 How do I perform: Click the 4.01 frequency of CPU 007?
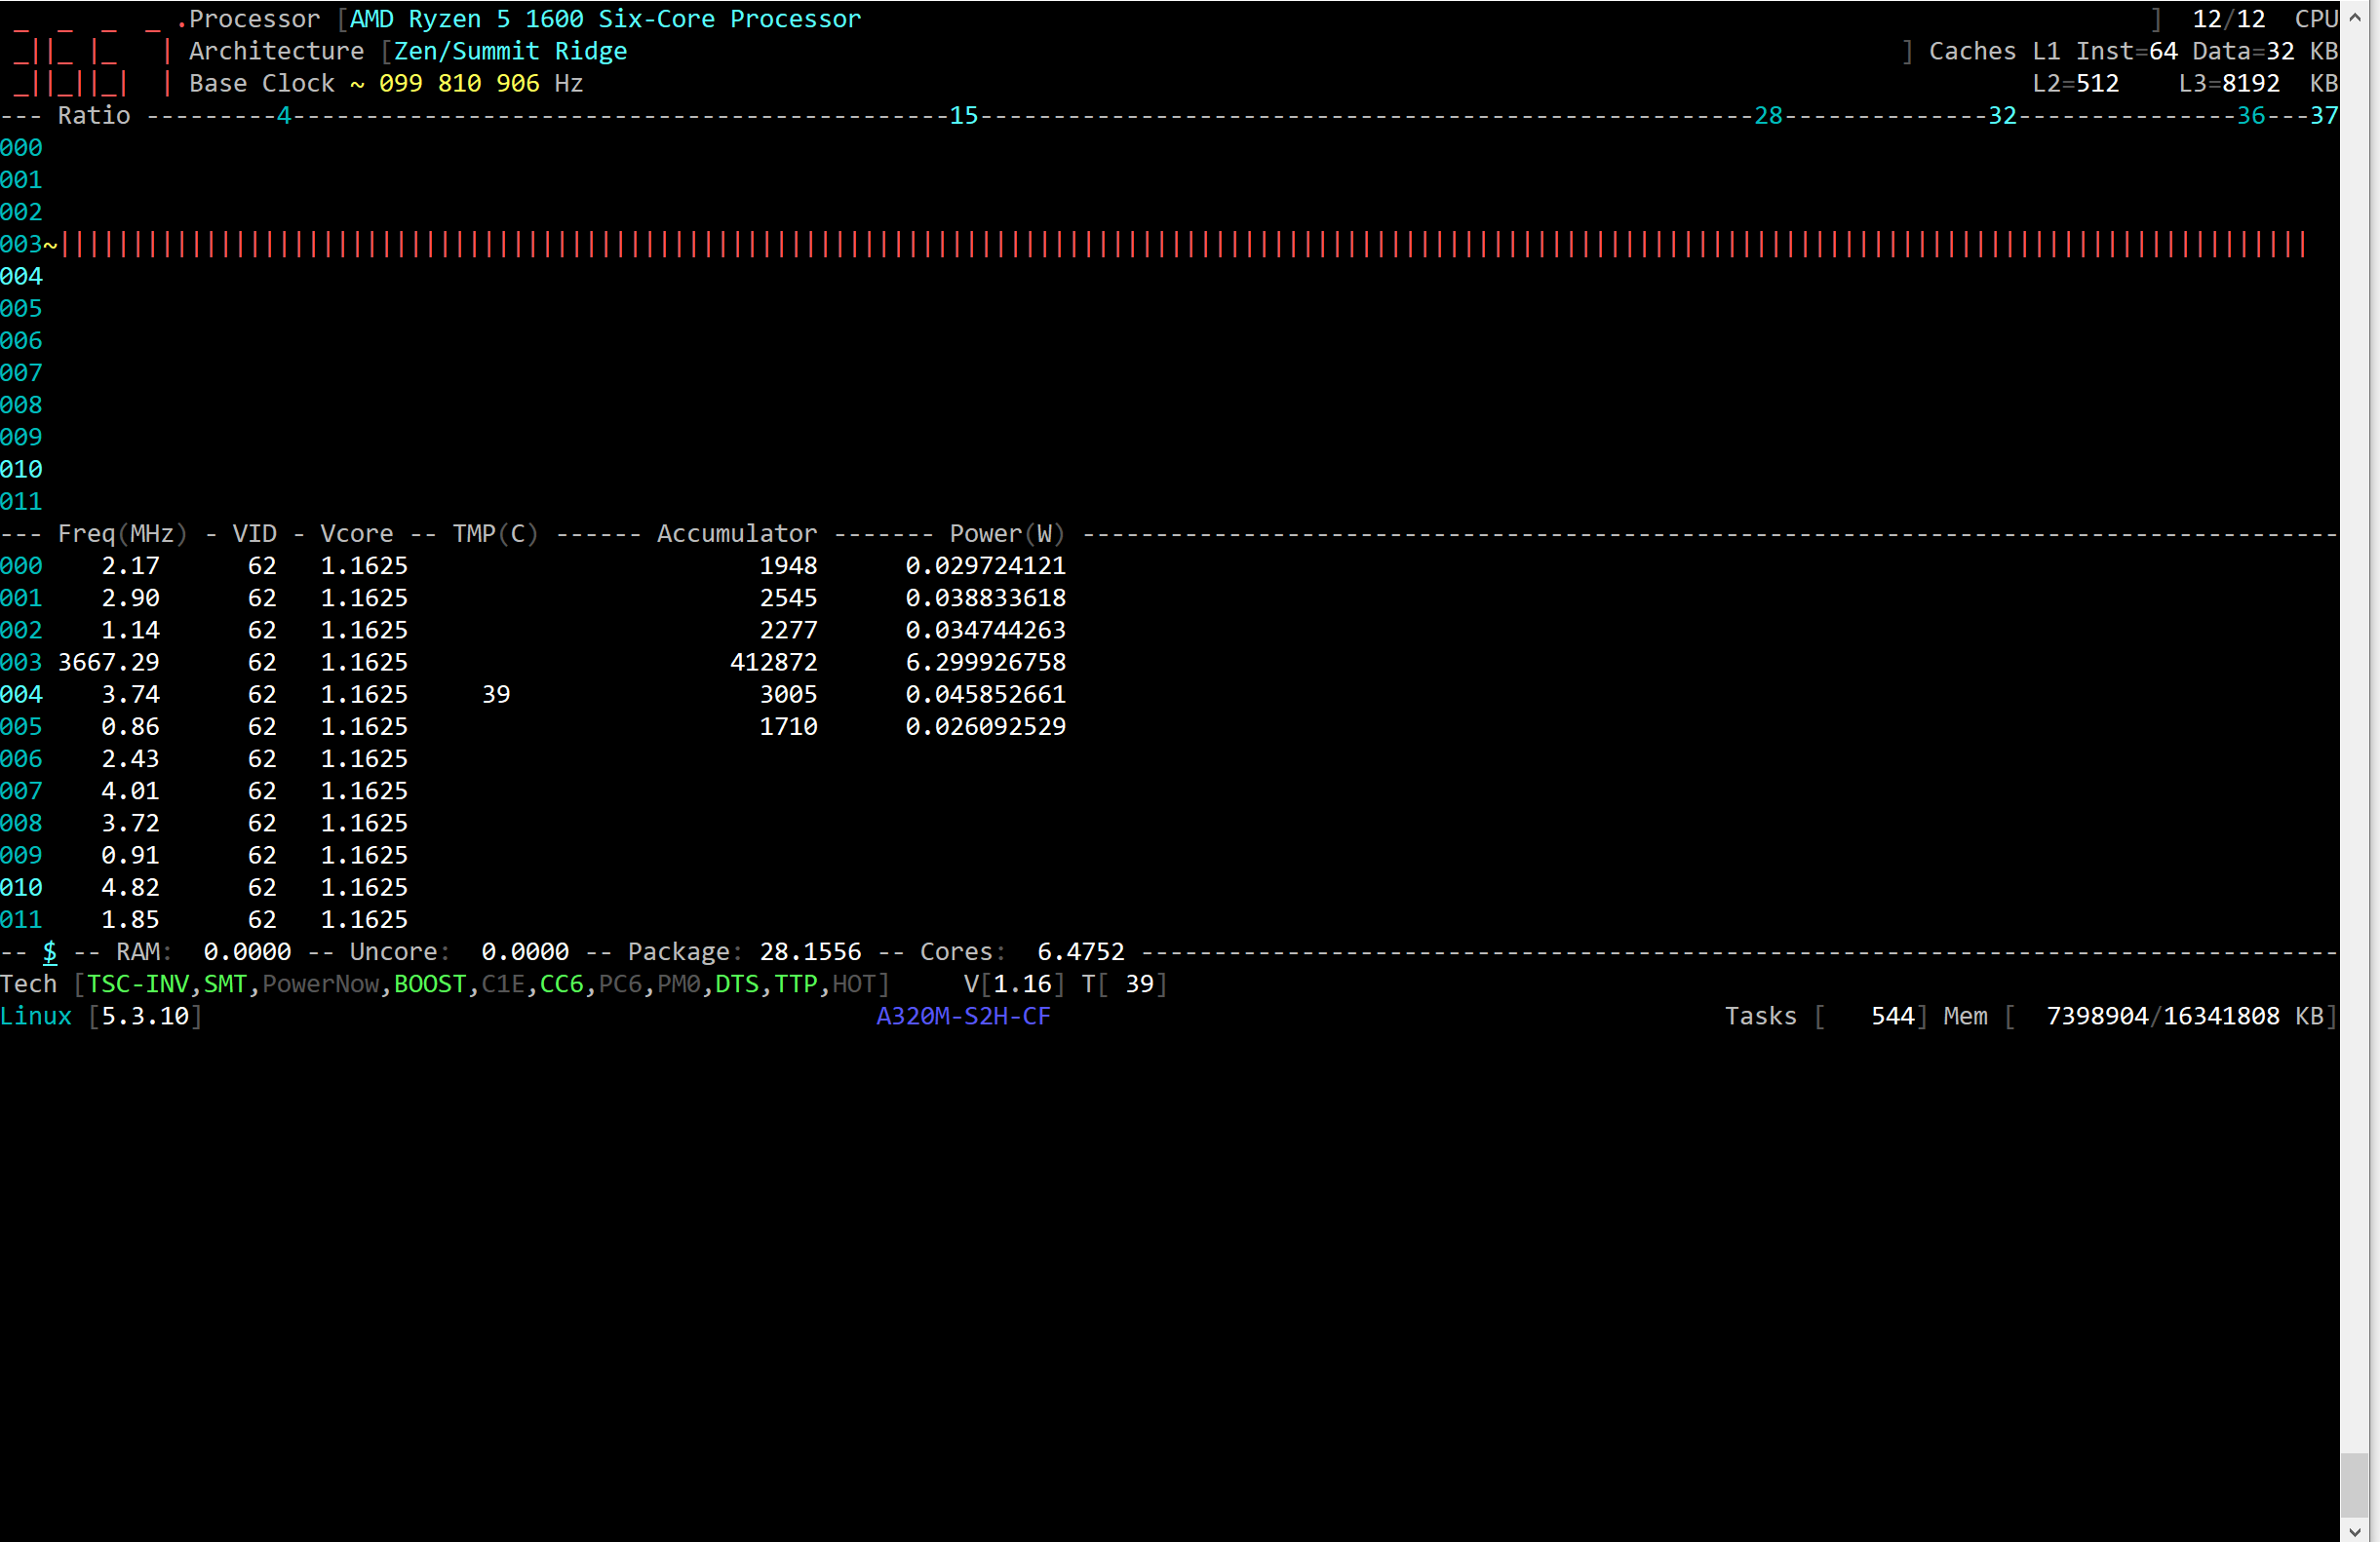point(130,791)
